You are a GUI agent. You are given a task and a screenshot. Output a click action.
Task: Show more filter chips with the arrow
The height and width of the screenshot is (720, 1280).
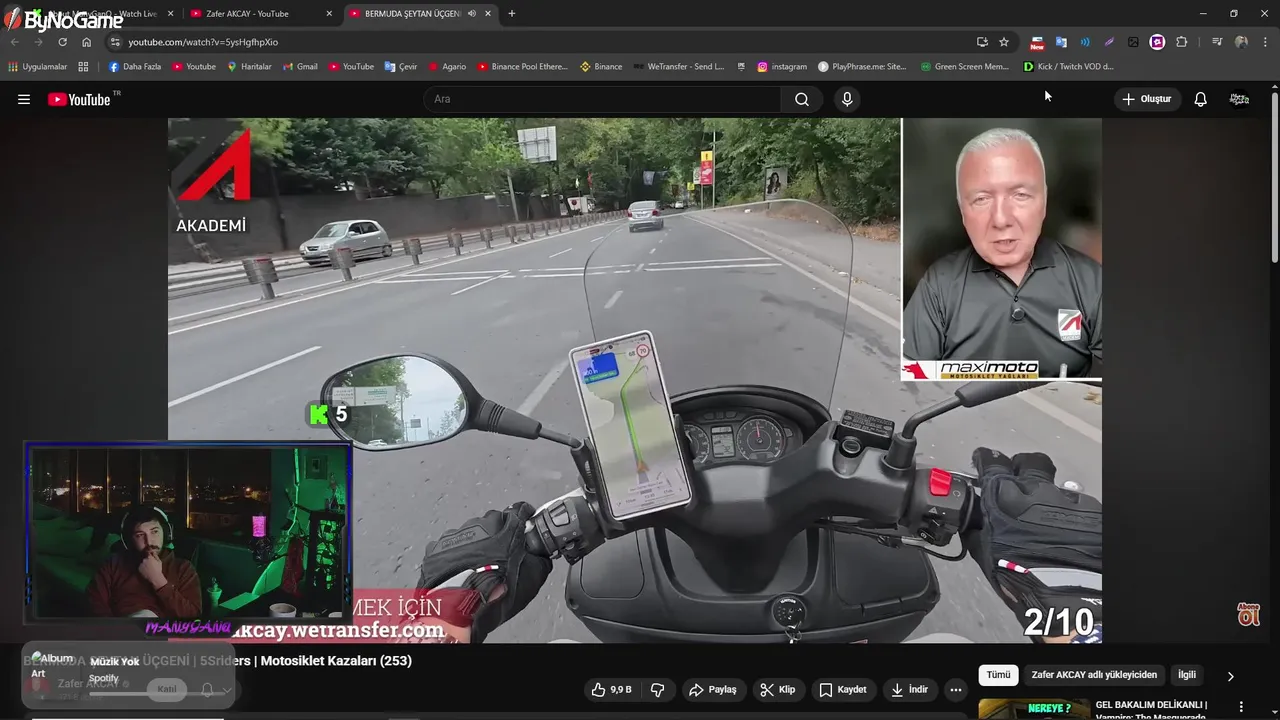[x=1230, y=676]
